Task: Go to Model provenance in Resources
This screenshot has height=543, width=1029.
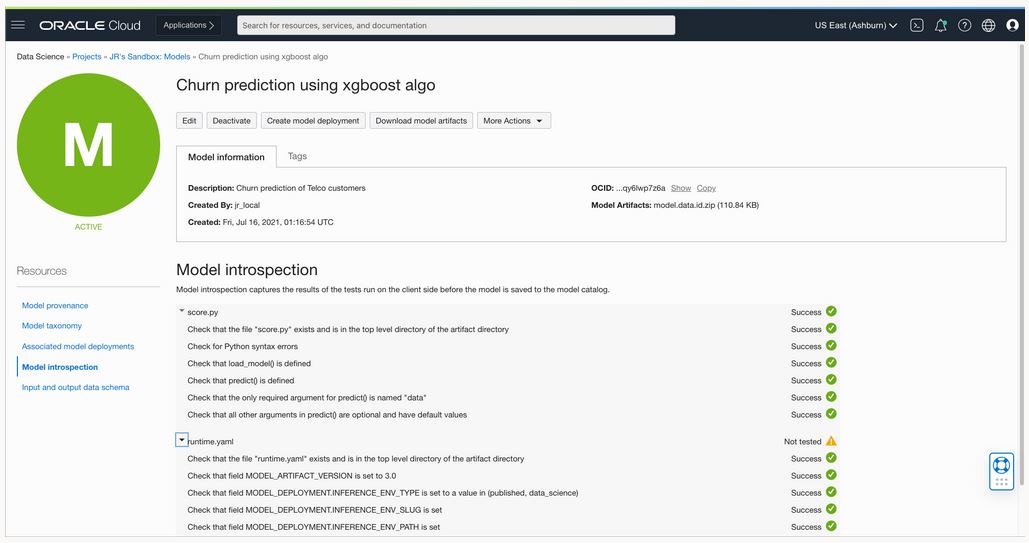Action: click(x=55, y=306)
